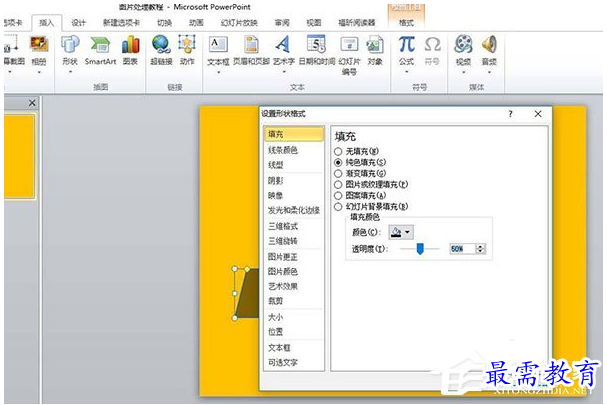
Task: Open the 切换 transitions tab
Action: tap(164, 23)
